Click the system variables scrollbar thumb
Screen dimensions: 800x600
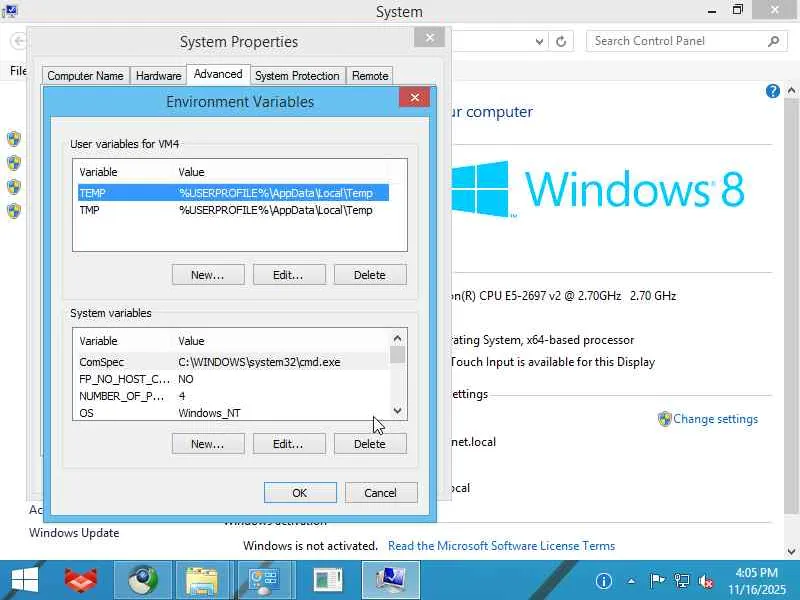[x=397, y=355]
